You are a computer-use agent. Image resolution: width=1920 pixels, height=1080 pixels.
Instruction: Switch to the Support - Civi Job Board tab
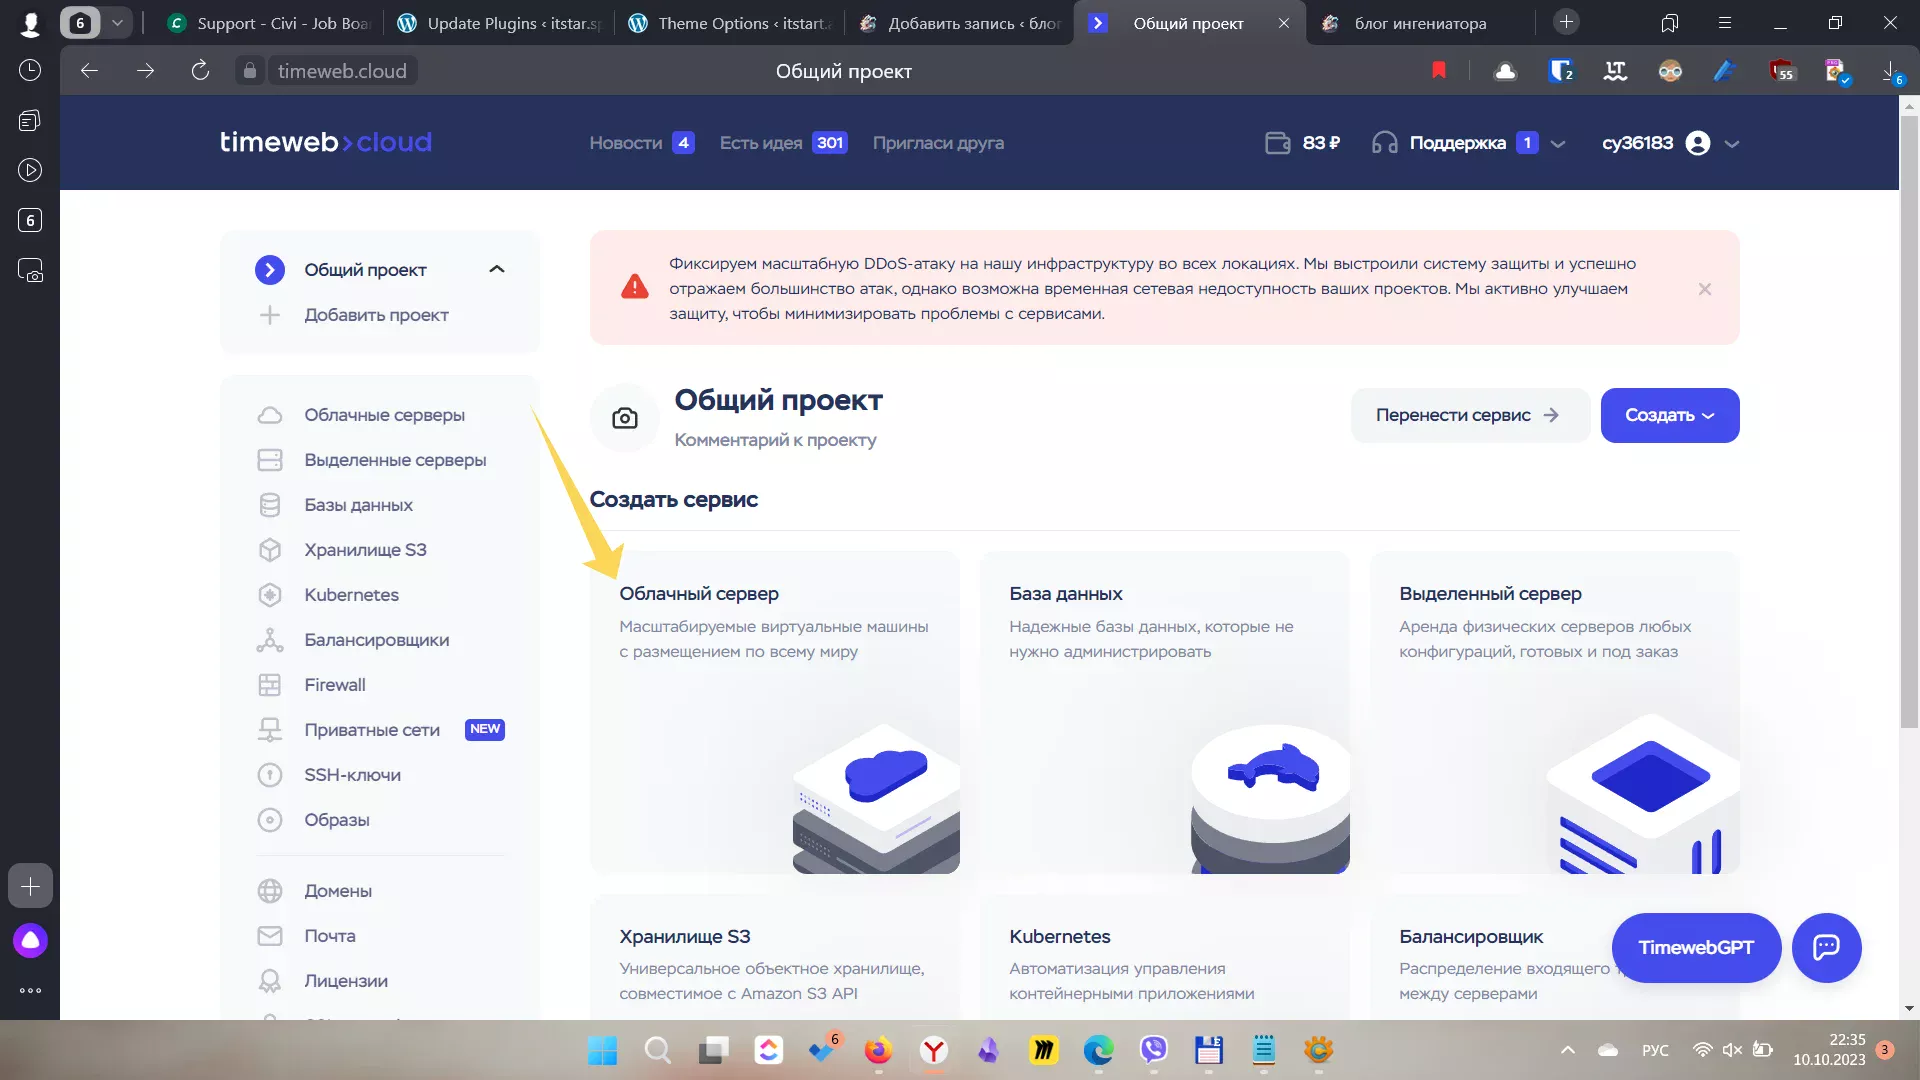tap(270, 23)
